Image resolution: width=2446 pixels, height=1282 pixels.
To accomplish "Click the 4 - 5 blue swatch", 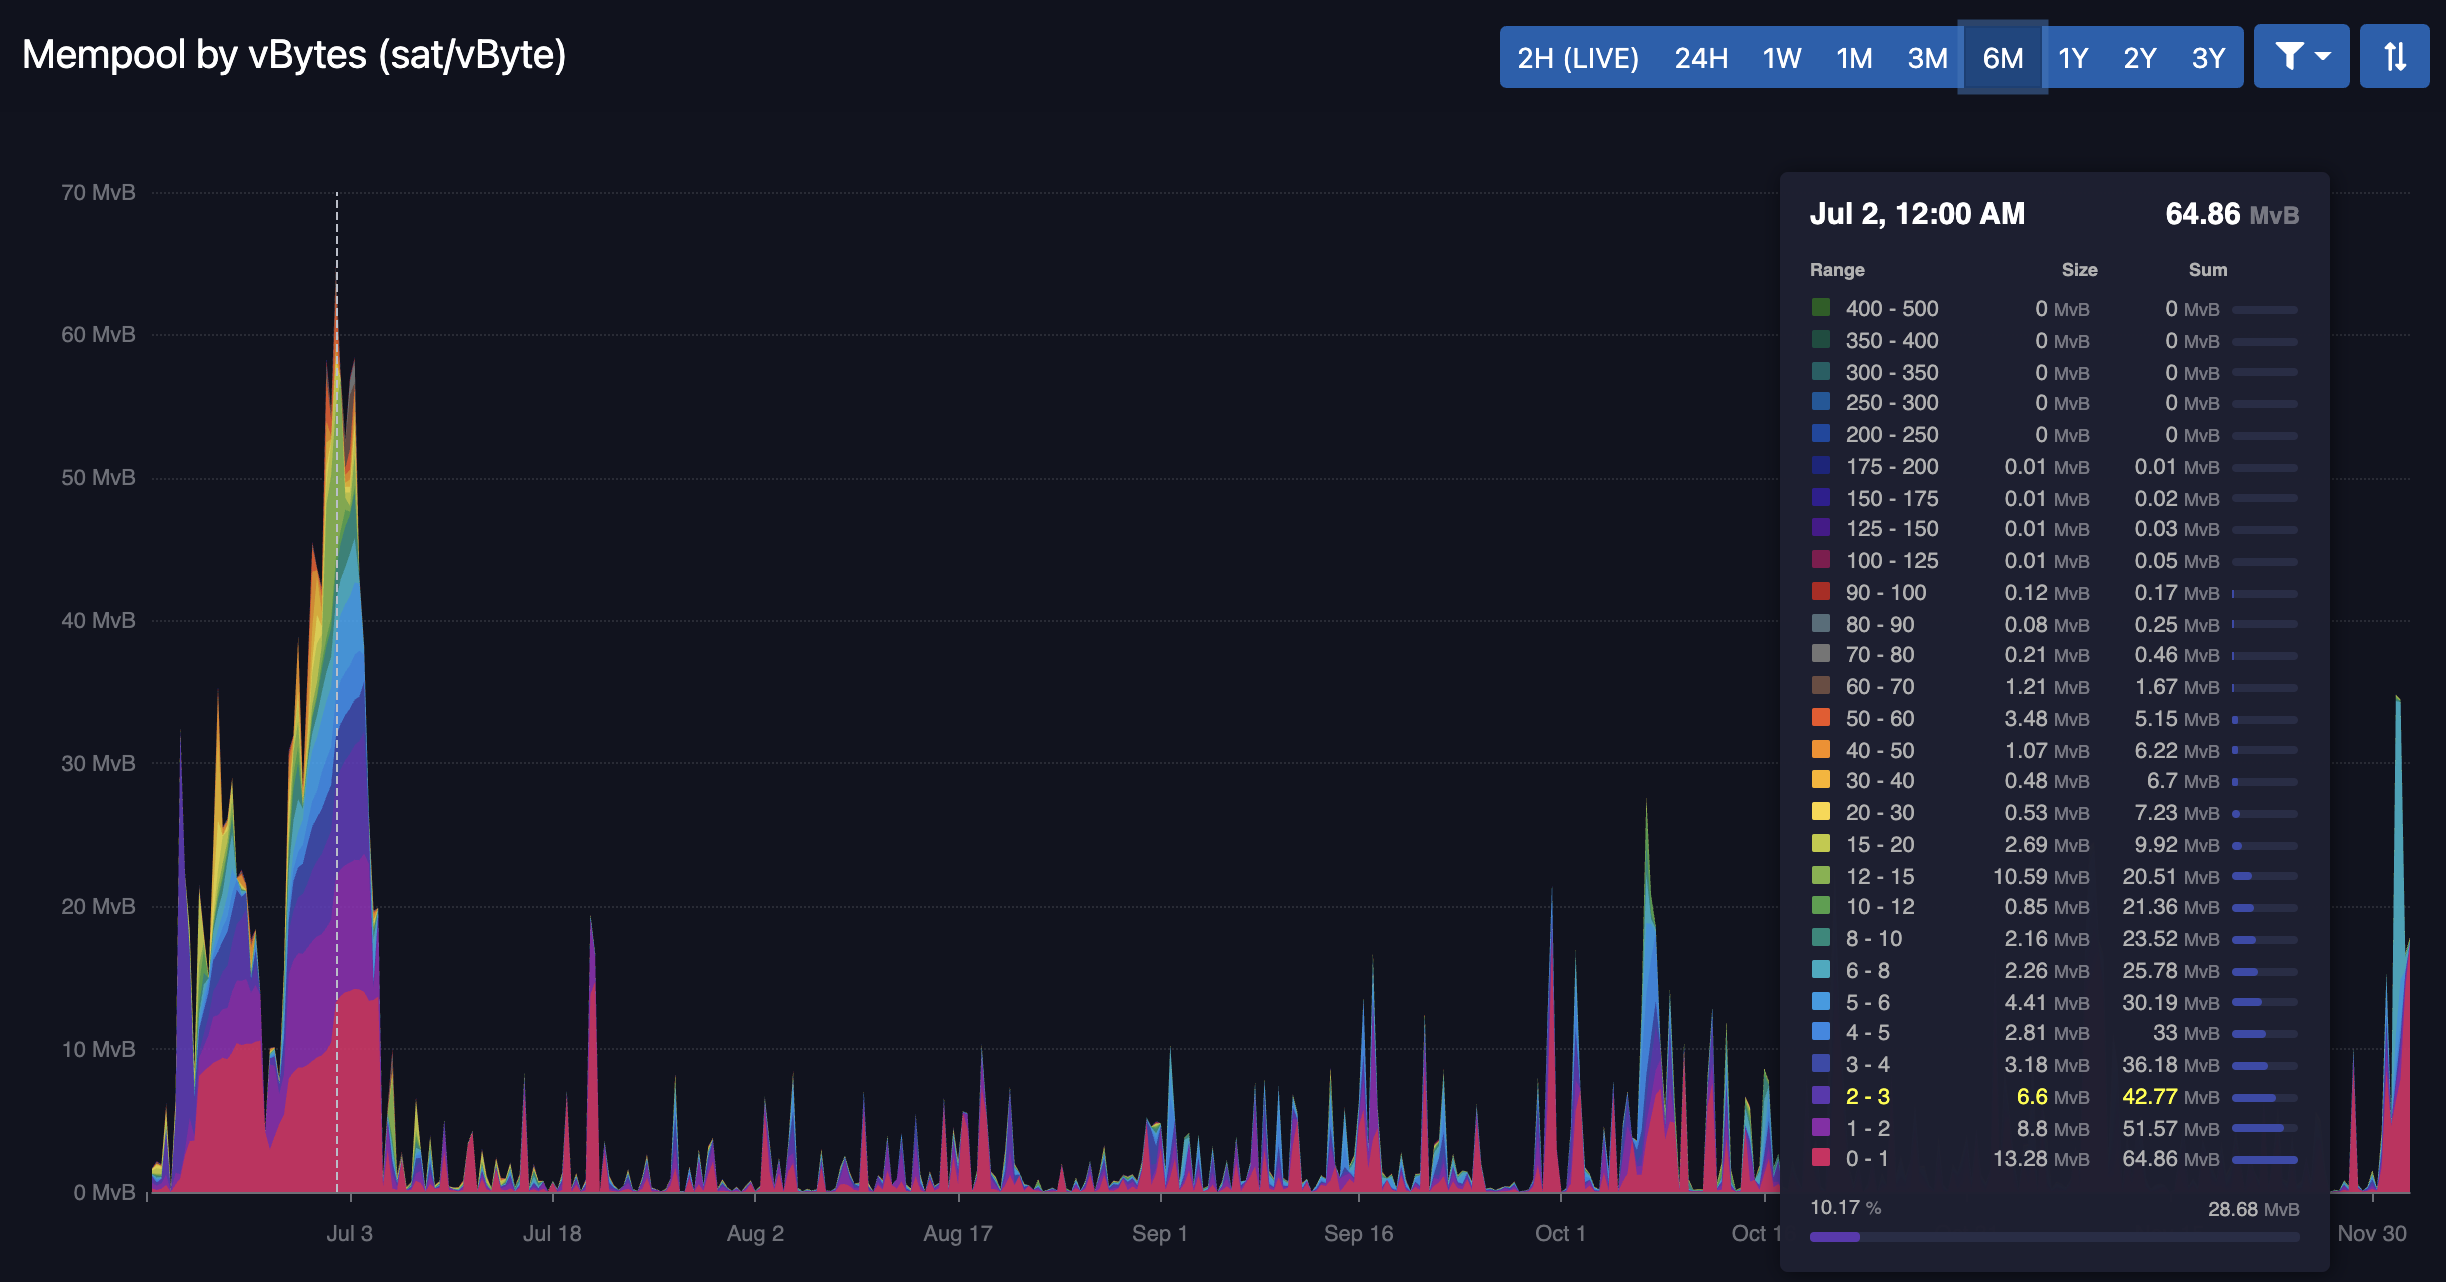I will 1821,1031.
